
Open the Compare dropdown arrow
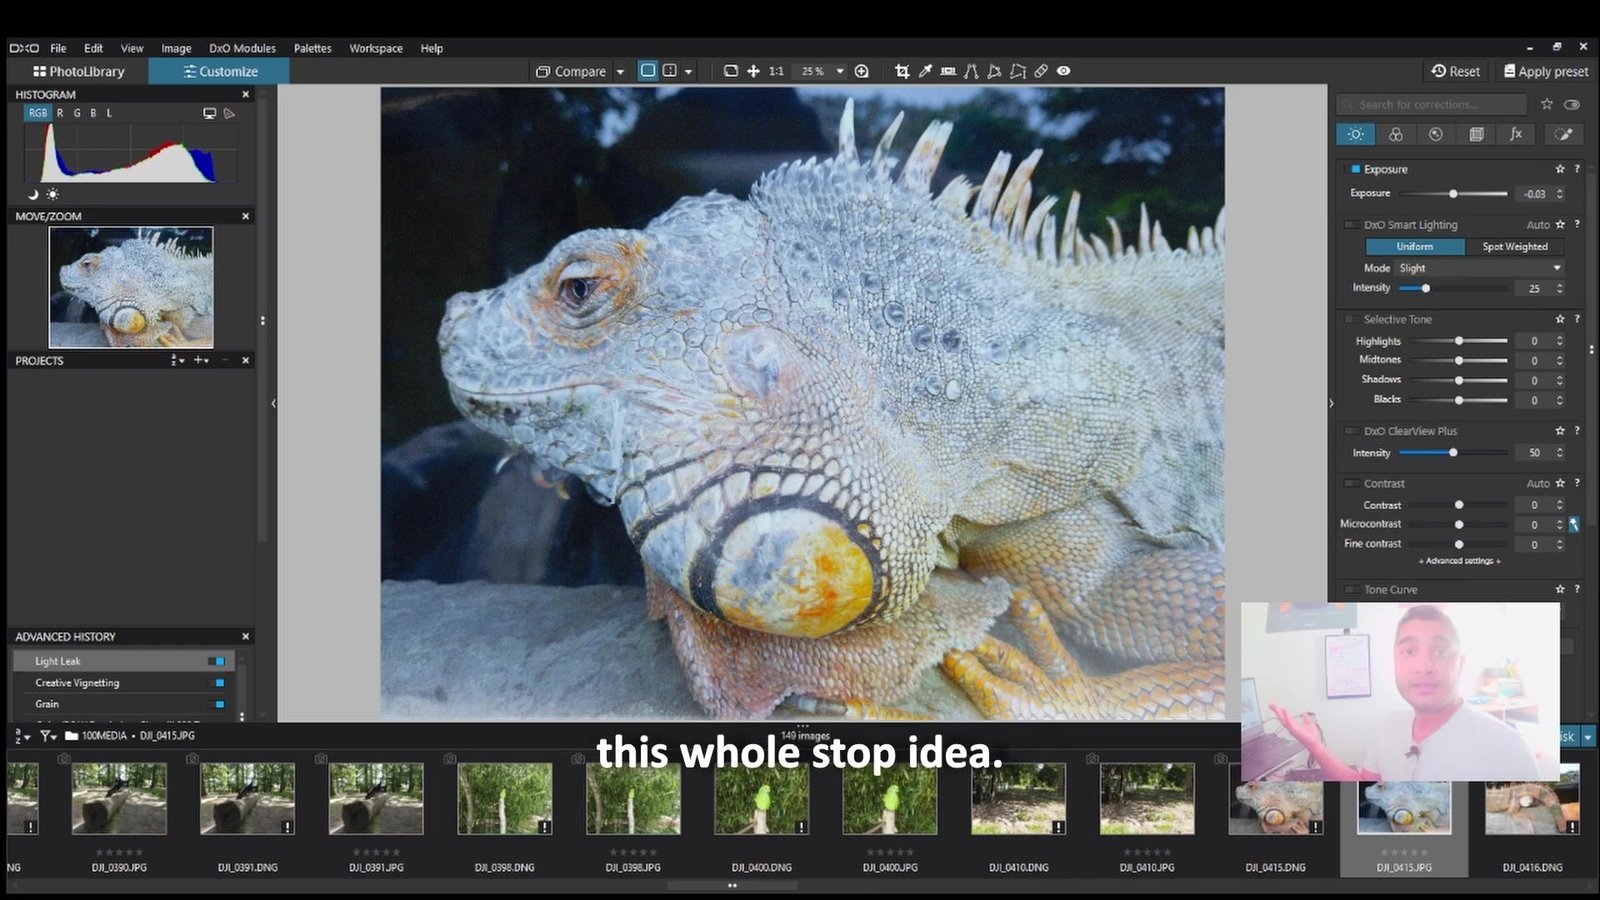[620, 72]
